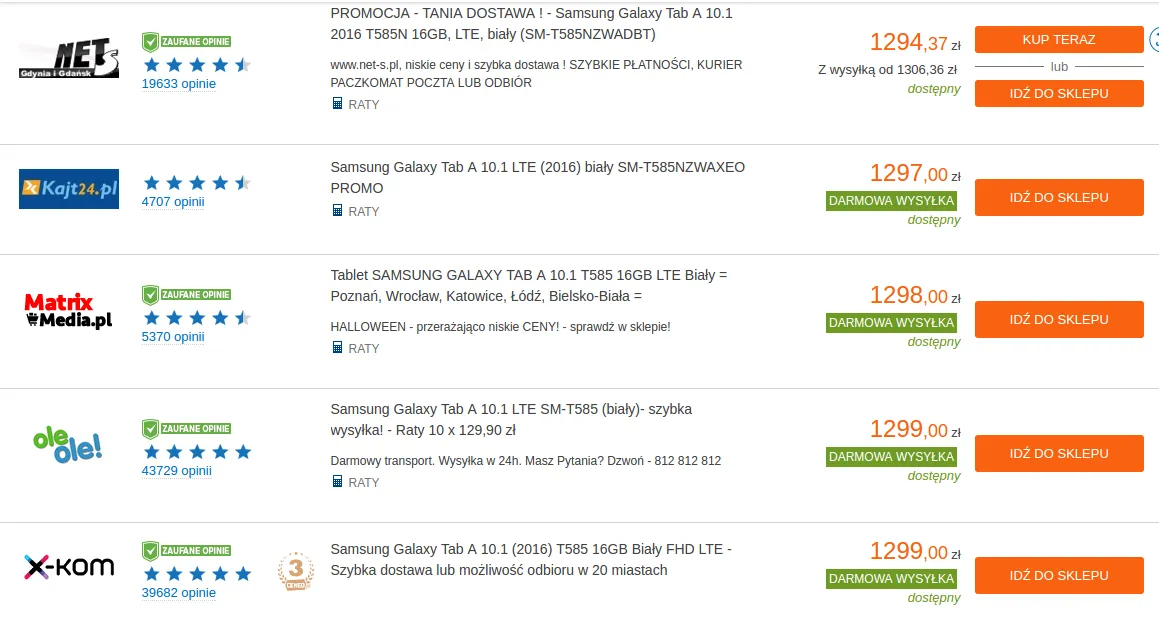Click DARMOWA WYSYŁKA label in Kajt24 offer
Image resolution: width=1159 pixels, height=624 pixels.
tap(891, 201)
